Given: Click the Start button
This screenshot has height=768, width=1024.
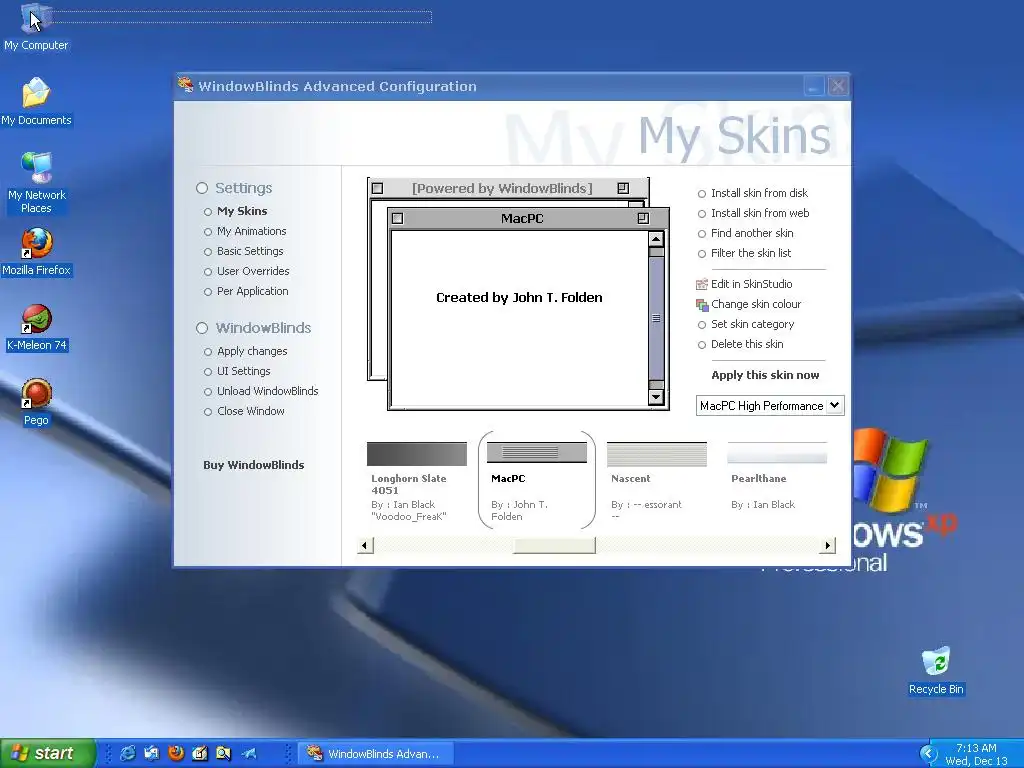Looking at the screenshot, I should point(48,753).
